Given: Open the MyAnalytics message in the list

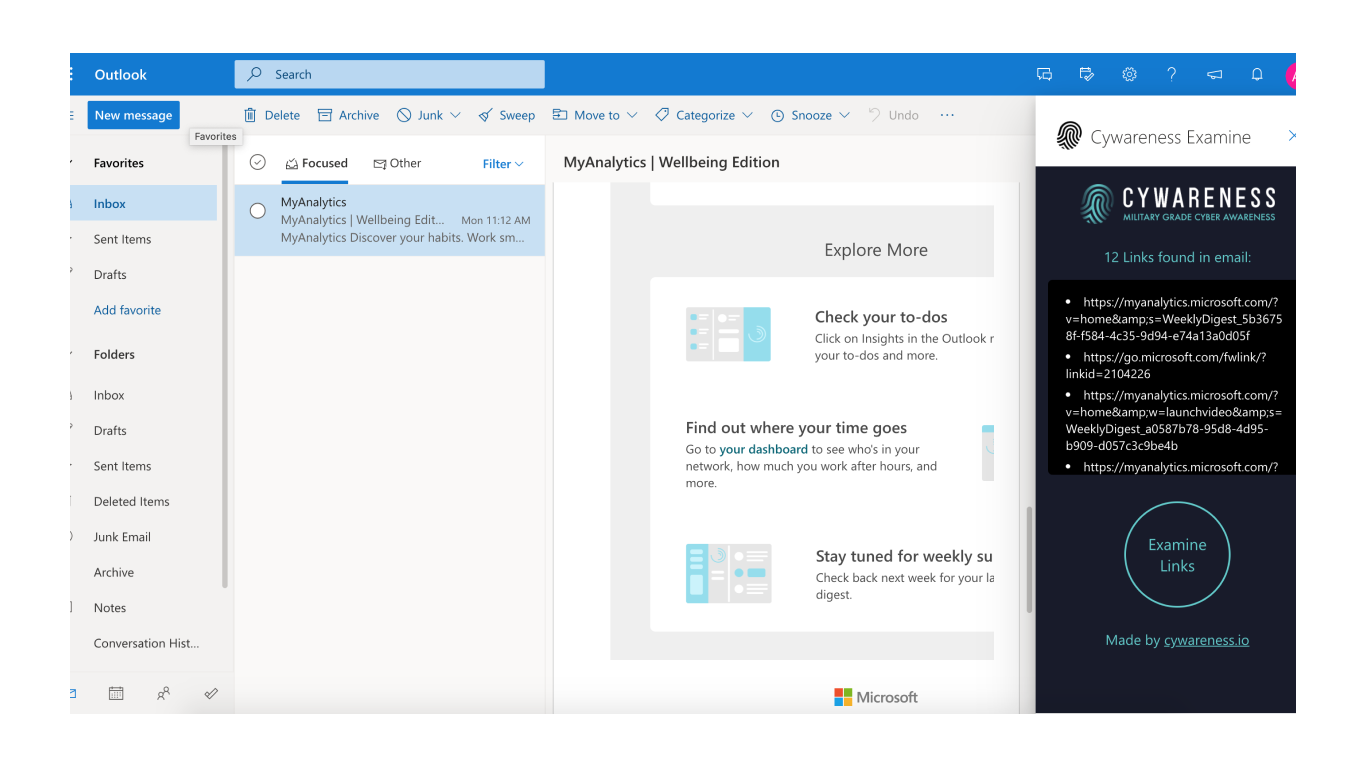Looking at the screenshot, I should coord(390,220).
